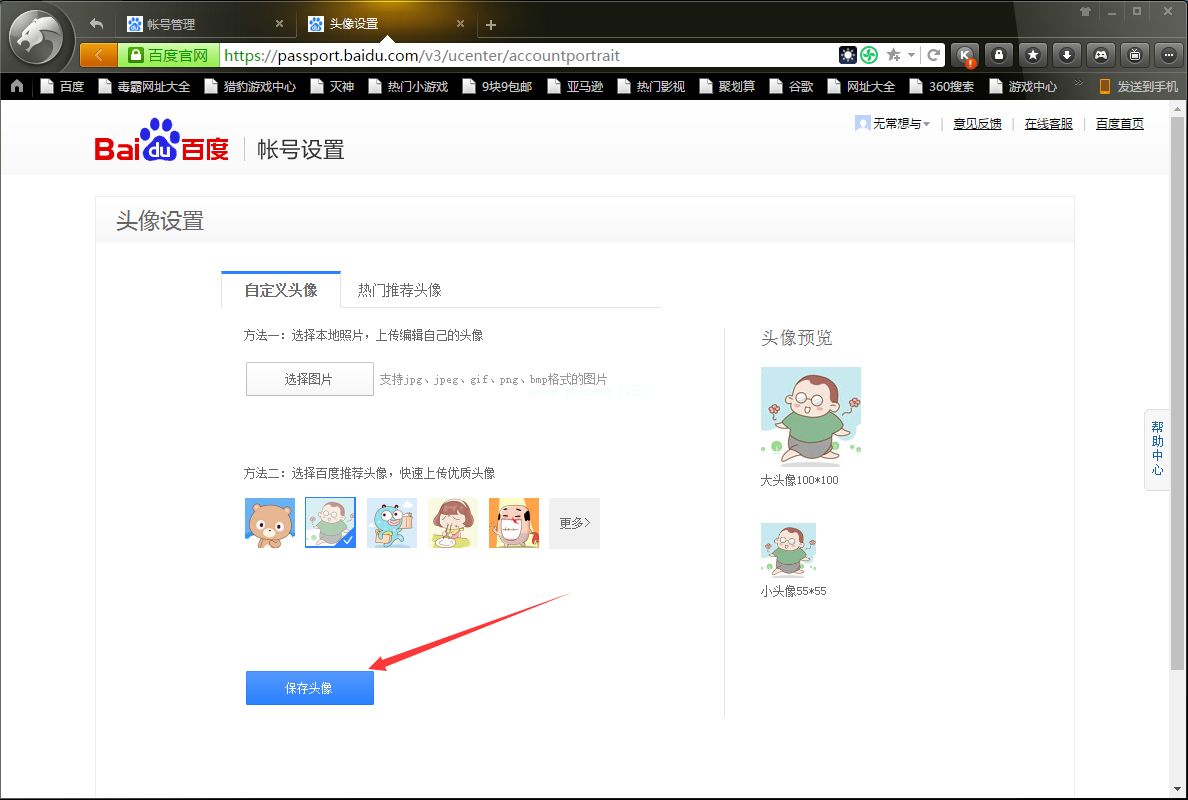Image resolution: width=1188 pixels, height=800 pixels.
Task: Open the browser's download manager icon
Action: point(1066,55)
